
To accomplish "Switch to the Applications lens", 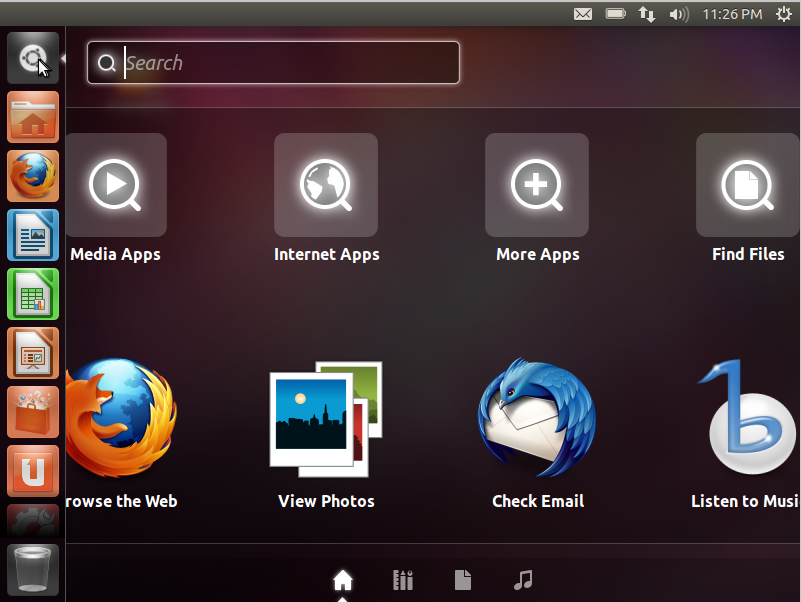I will 403,580.
